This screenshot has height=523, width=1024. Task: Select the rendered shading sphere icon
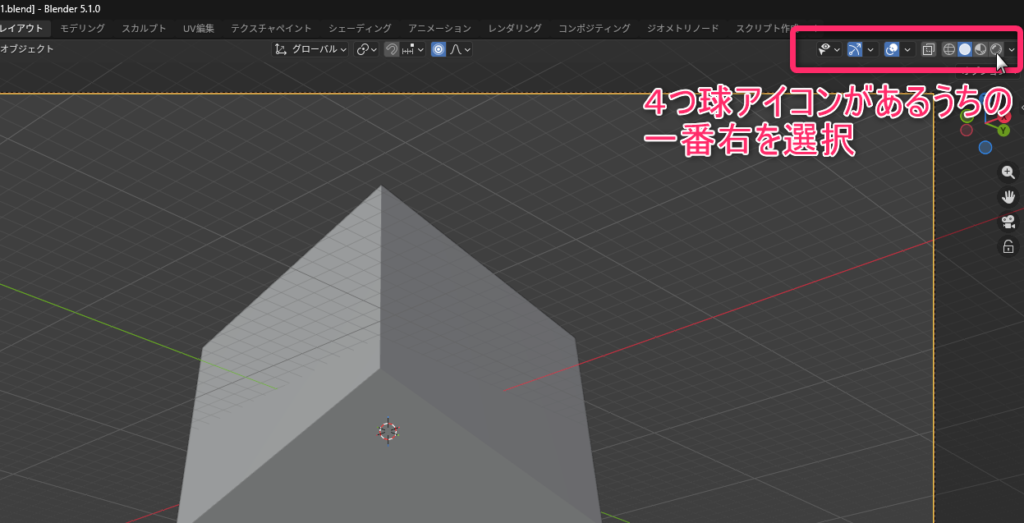point(996,49)
